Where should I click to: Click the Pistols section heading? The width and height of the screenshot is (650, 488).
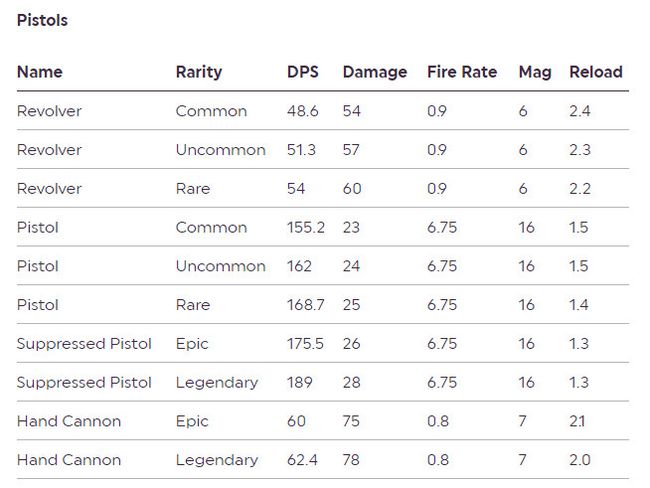tap(42, 20)
